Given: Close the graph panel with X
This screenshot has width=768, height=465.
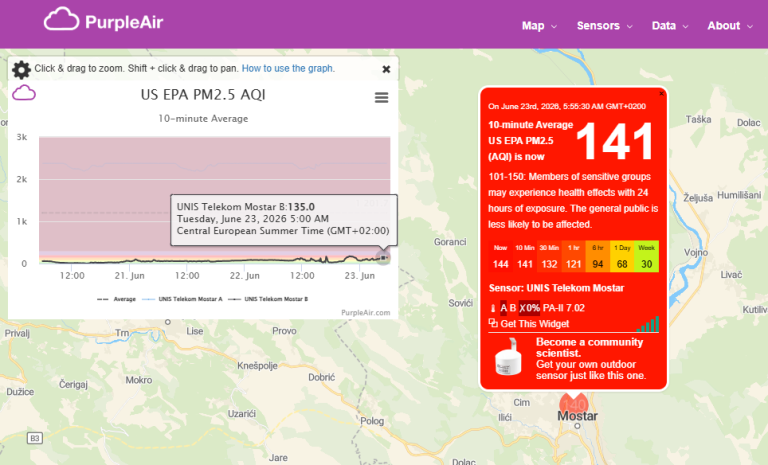Looking at the screenshot, I should click(386, 70).
